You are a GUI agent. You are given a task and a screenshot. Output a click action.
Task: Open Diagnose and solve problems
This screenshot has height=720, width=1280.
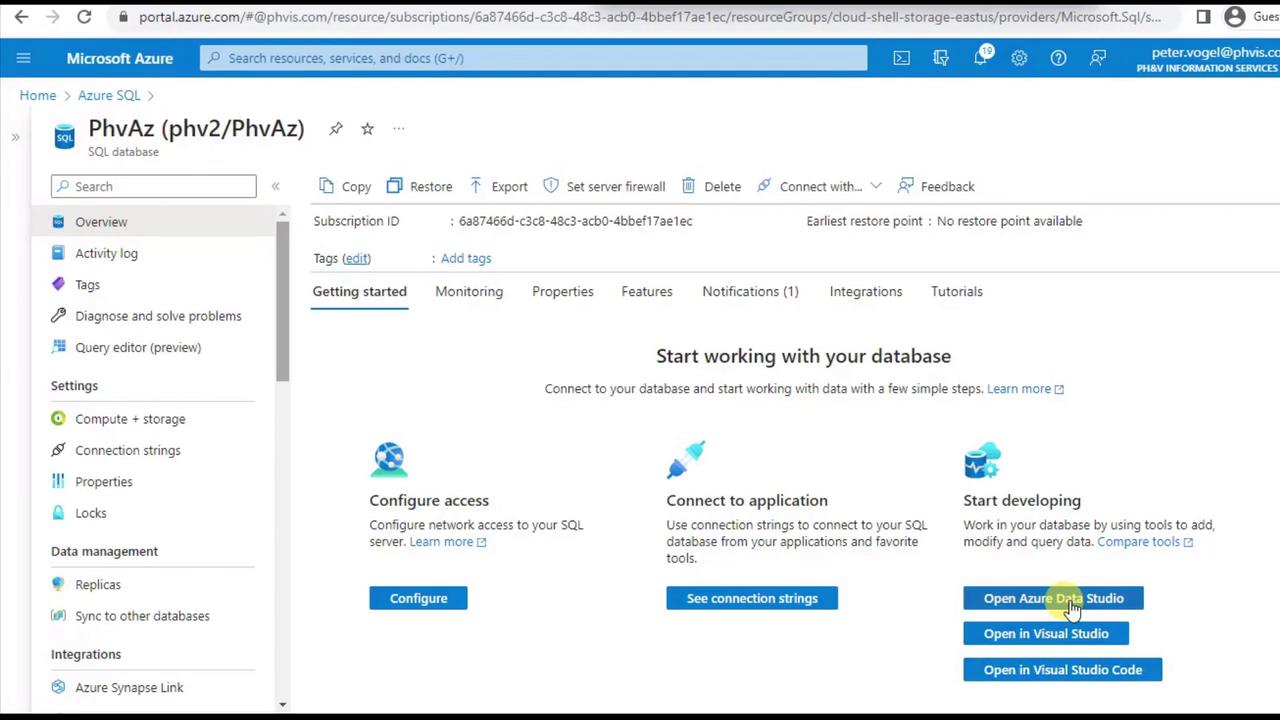click(158, 316)
